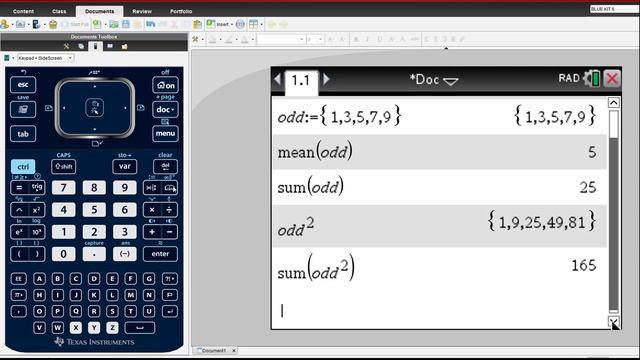640x360 pixels.
Task: Click the touchpad center button
Action: pos(95,108)
